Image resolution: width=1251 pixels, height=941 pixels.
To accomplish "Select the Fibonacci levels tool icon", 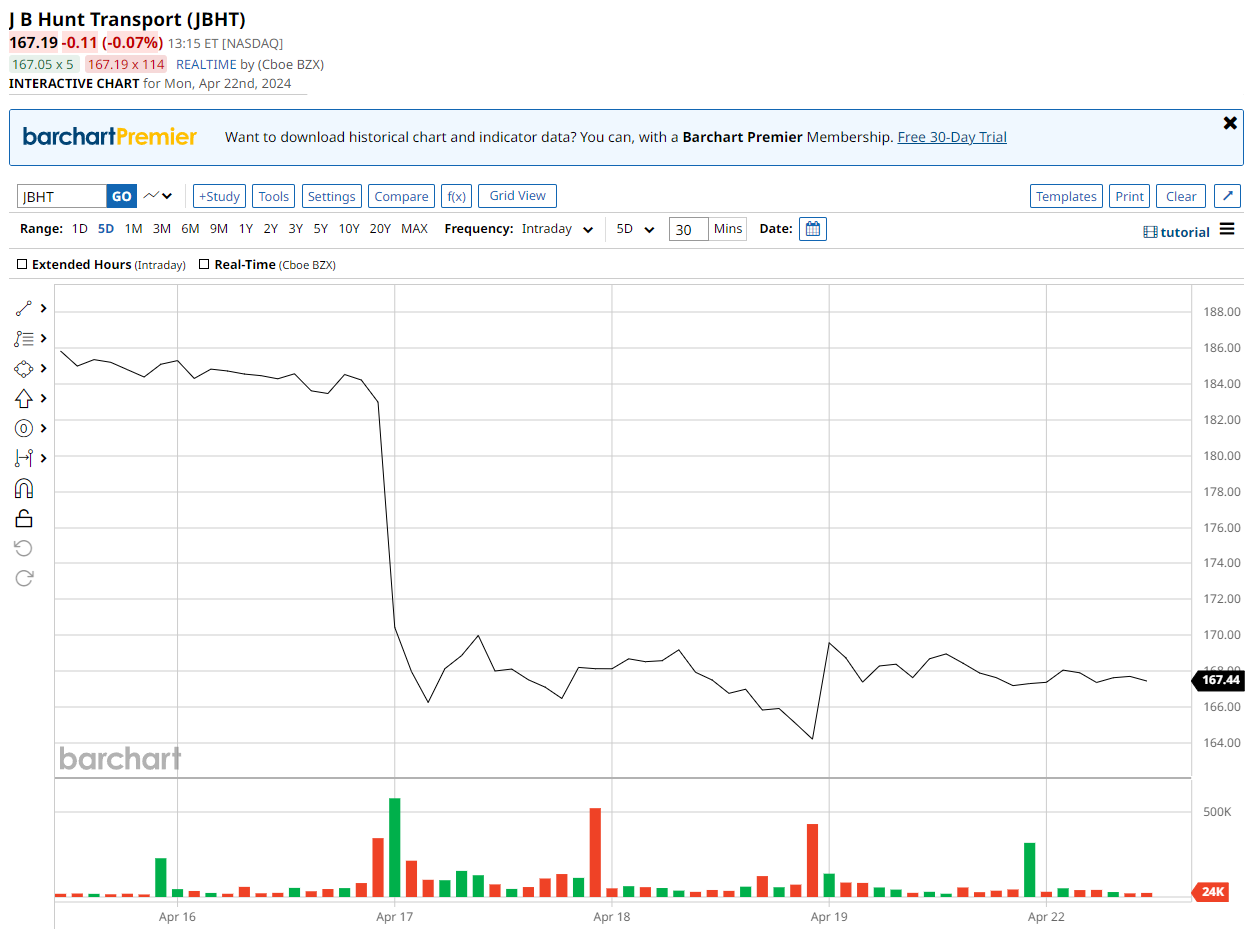I will [x=24, y=339].
